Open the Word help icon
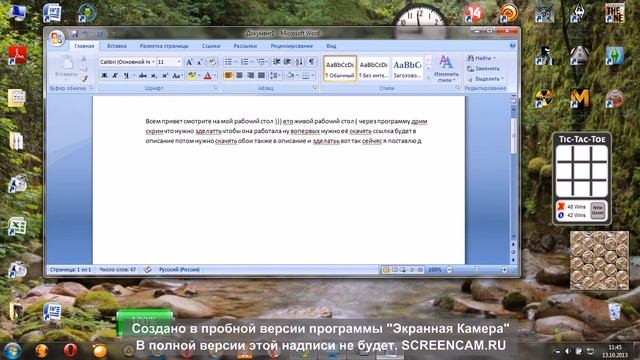The image size is (640, 360). (513, 46)
